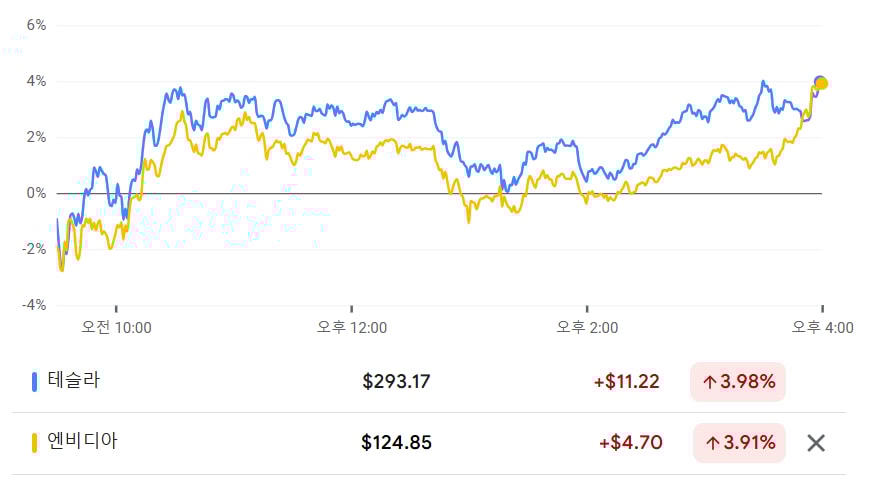Screen dimensions: 870x484
Task: Click the 3.91% gain badge
Action: coord(739,443)
